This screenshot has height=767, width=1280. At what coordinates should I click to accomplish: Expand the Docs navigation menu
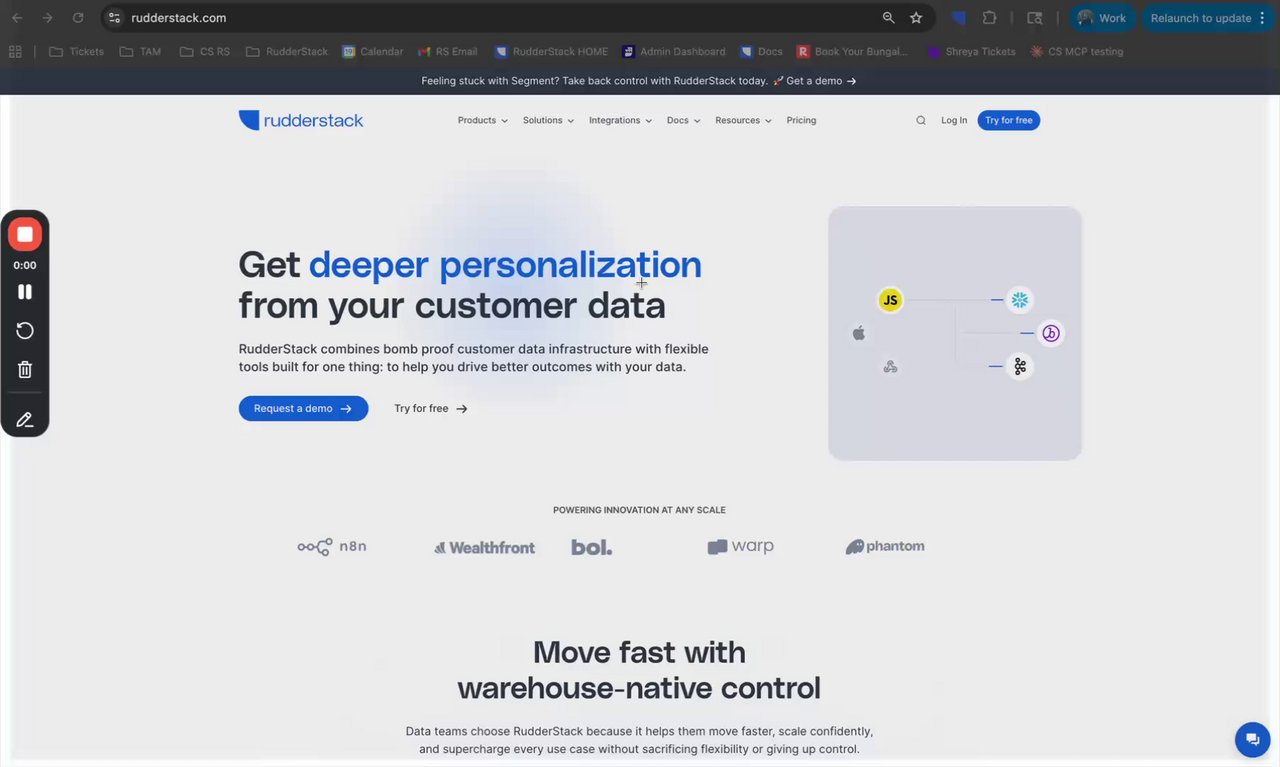pos(683,120)
